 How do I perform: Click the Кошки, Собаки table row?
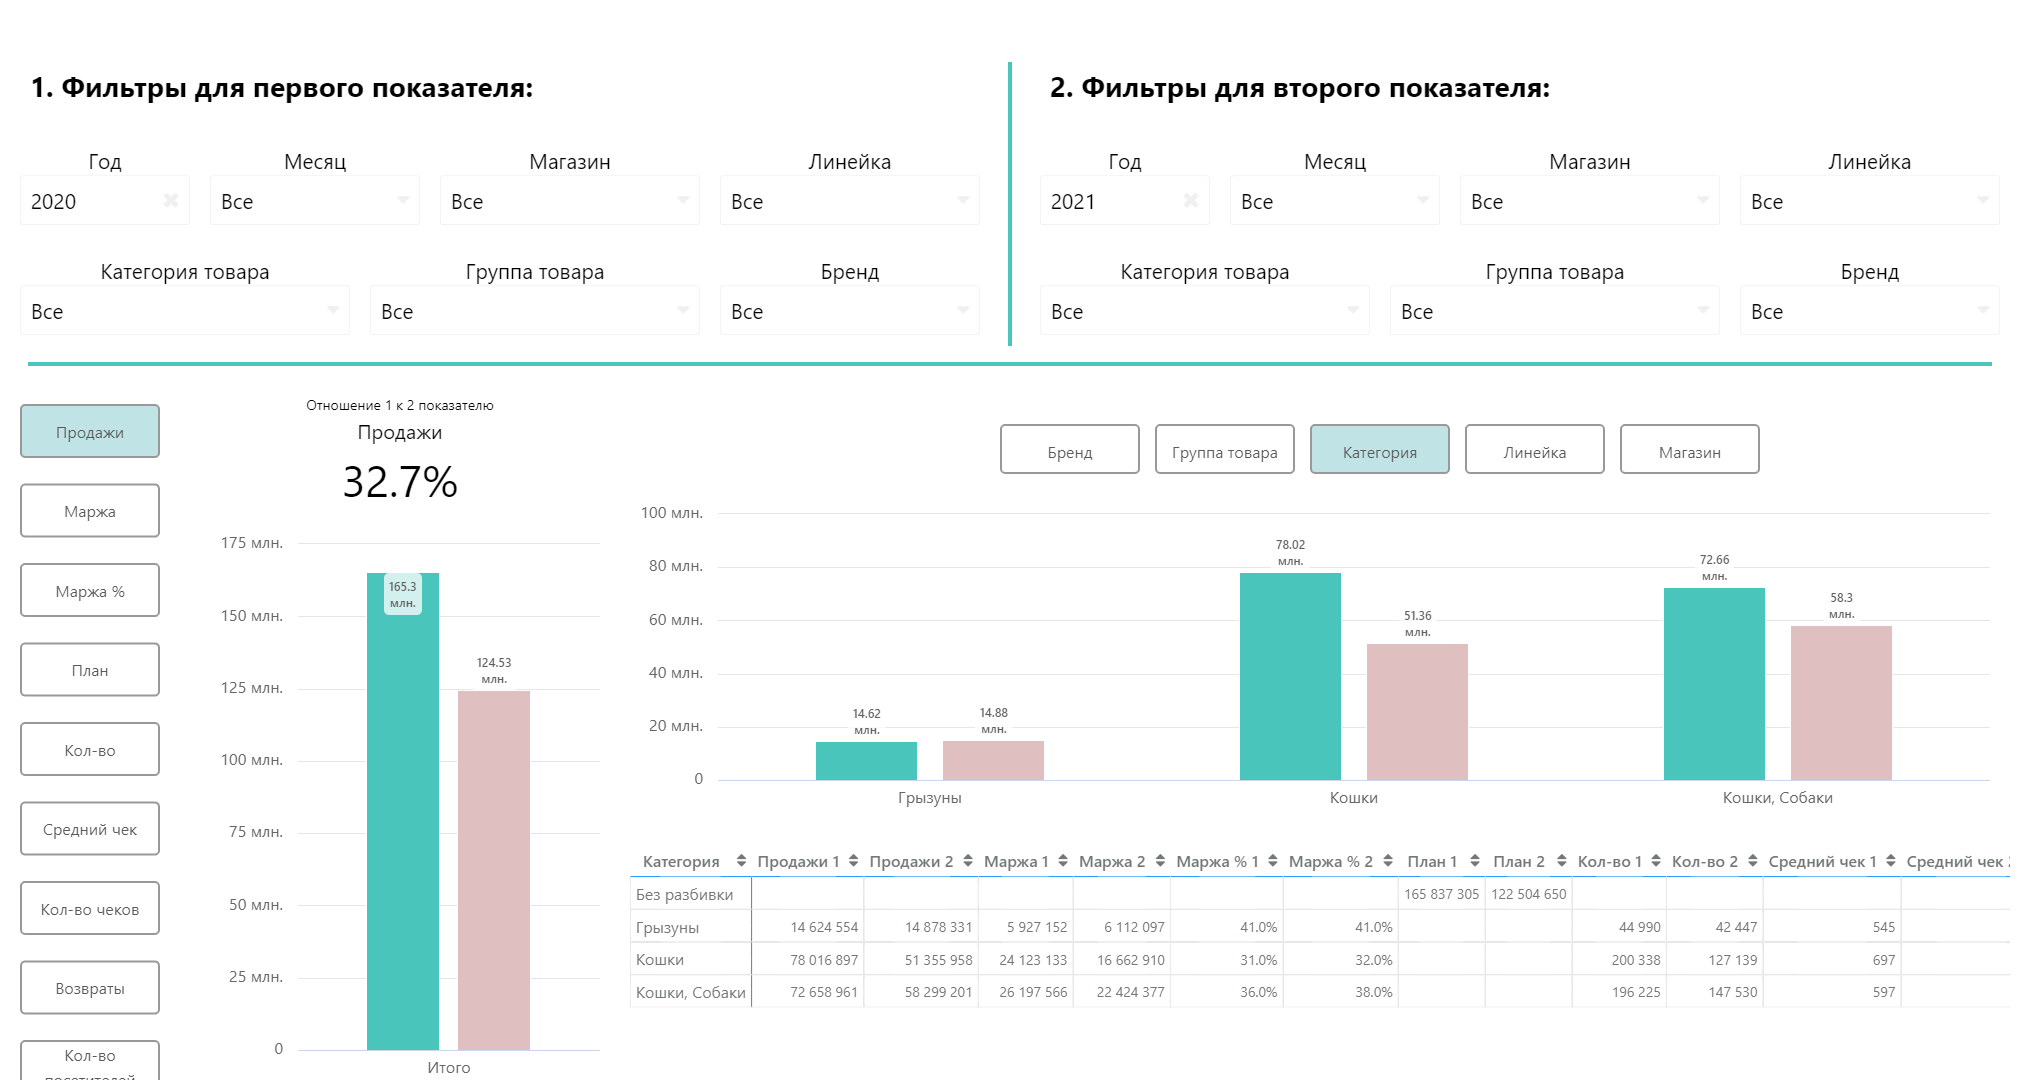click(x=690, y=992)
